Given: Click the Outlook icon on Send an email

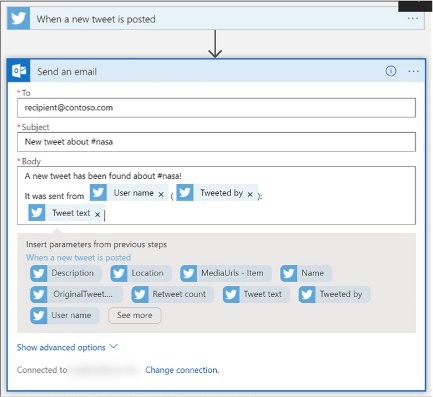Looking at the screenshot, I should click(x=19, y=71).
